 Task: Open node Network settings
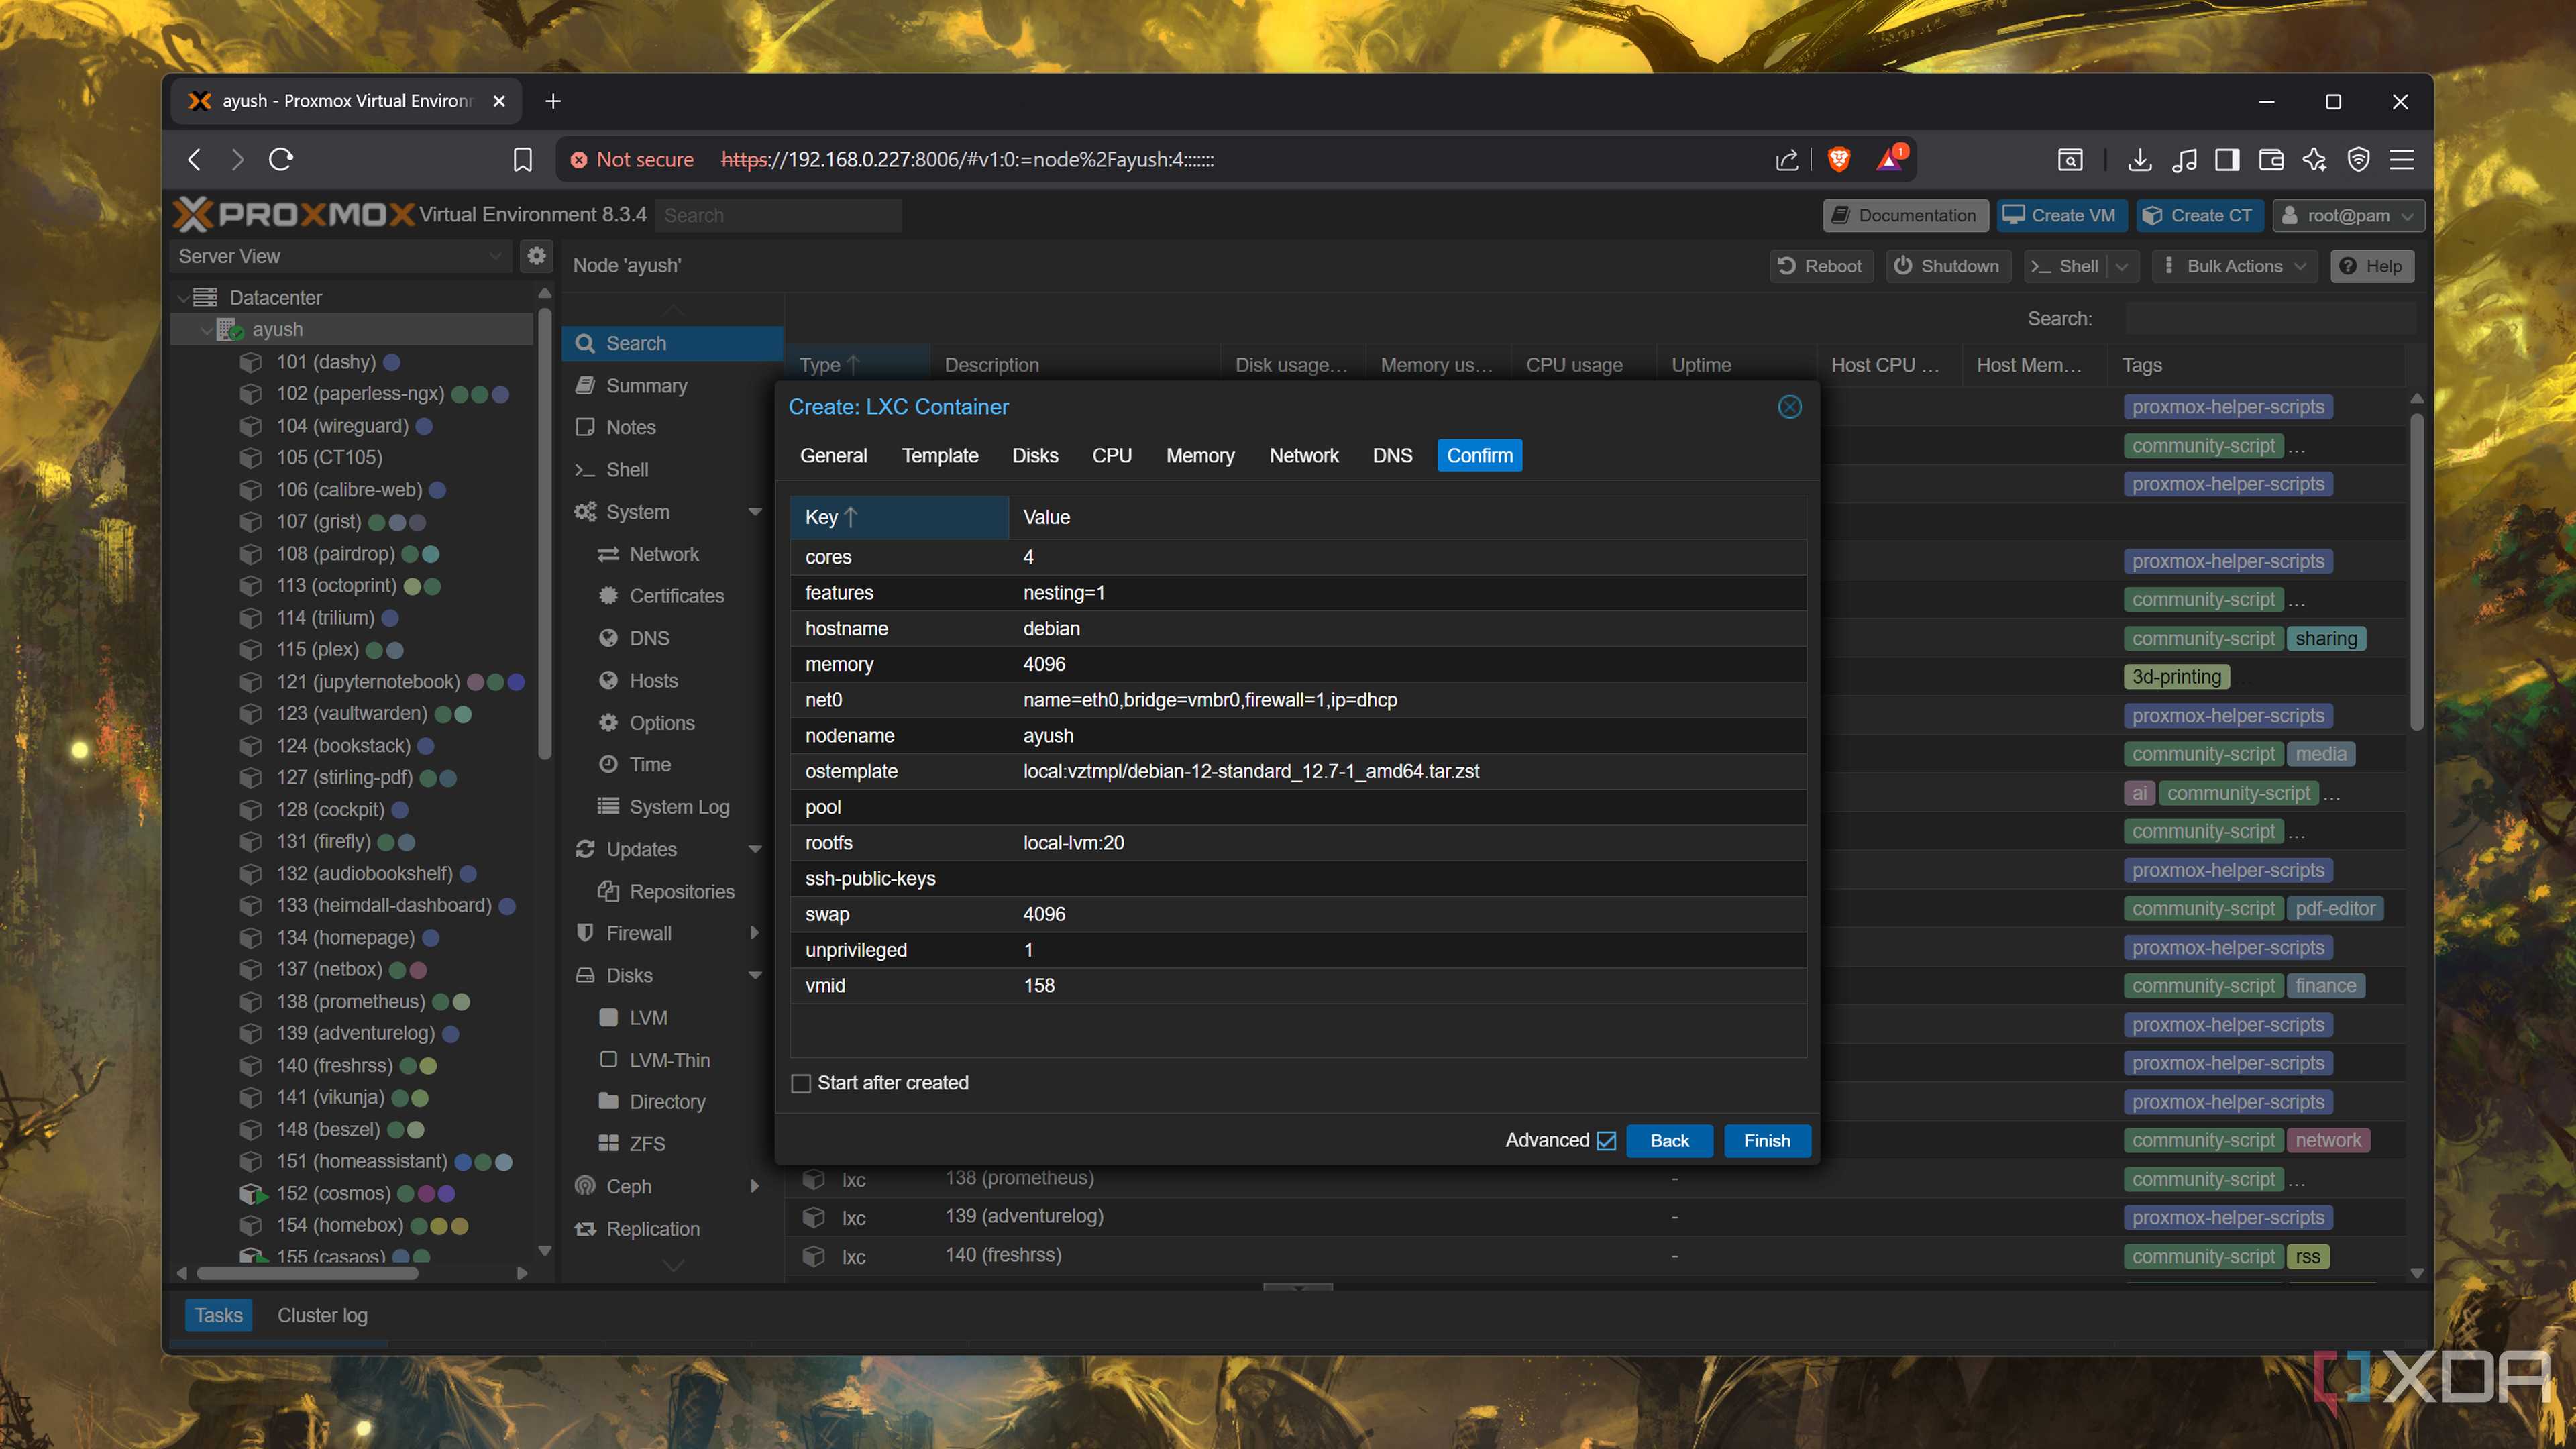664,554
